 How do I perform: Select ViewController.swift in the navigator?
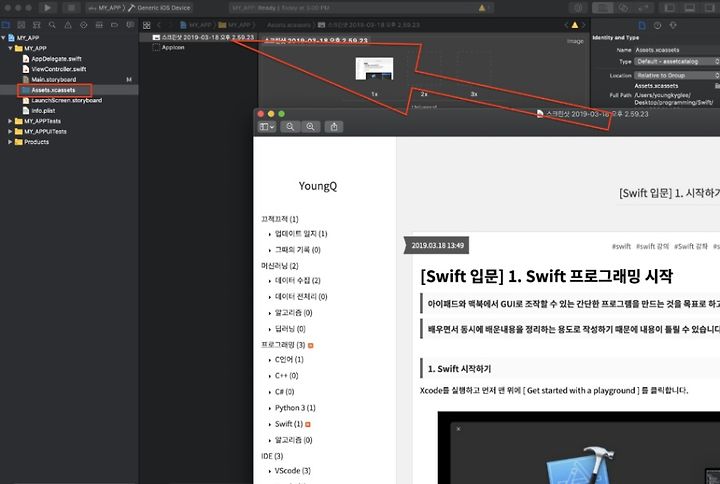59,69
